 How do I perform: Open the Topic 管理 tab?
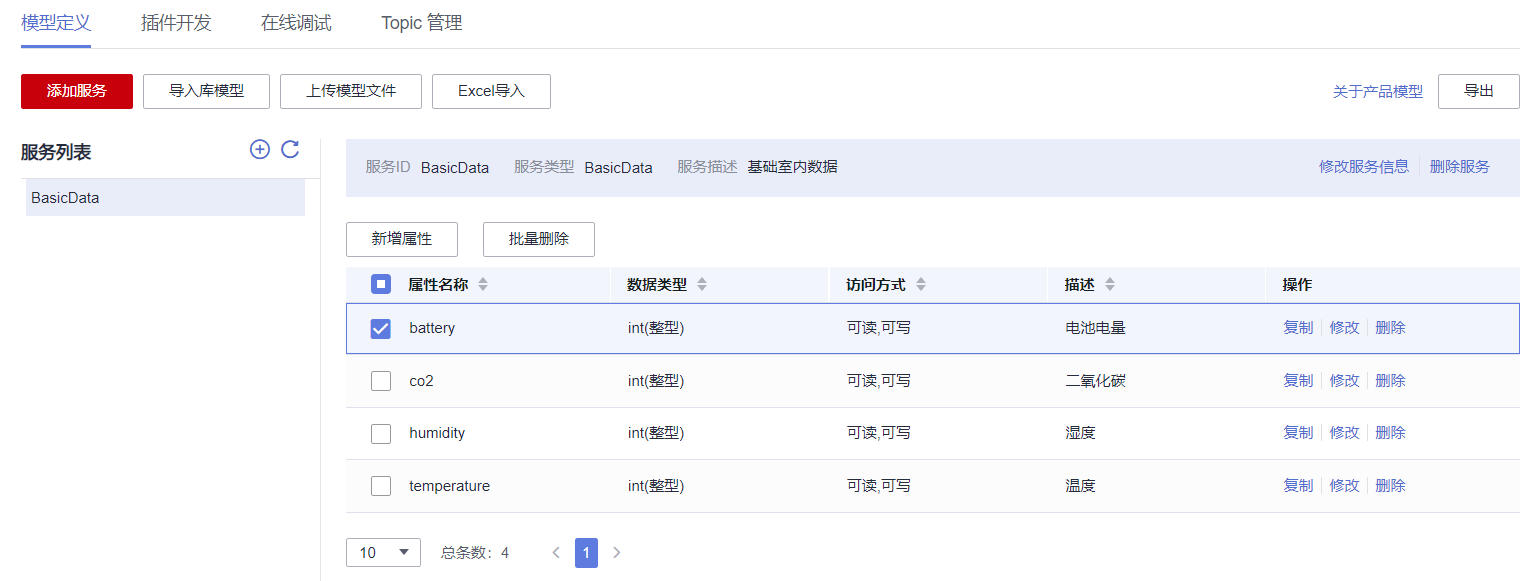[x=422, y=23]
